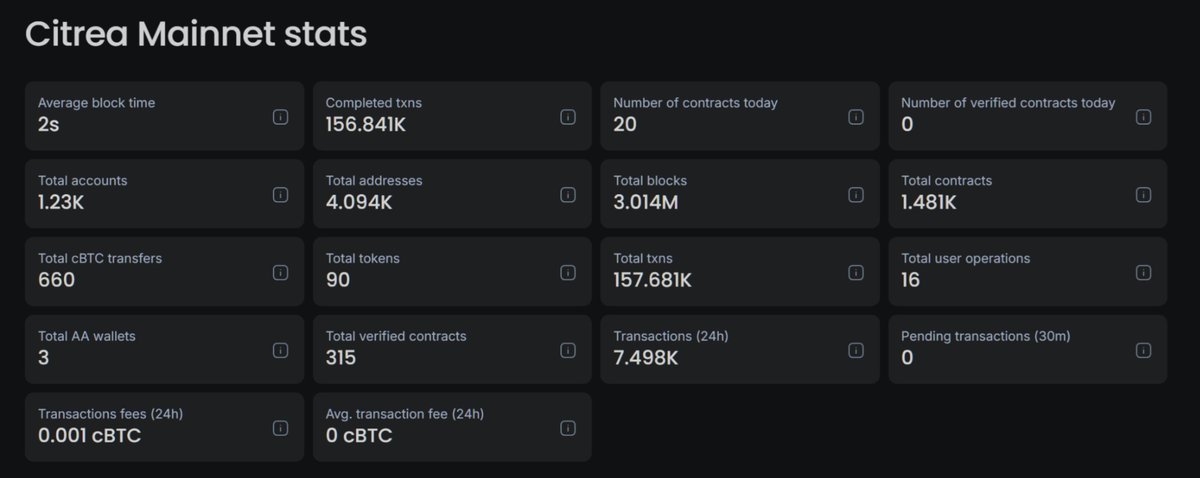Viewport: 1200px width, 478px height.
Task: Select the Citrea Mainnet stats heading
Action: click(x=196, y=35)
